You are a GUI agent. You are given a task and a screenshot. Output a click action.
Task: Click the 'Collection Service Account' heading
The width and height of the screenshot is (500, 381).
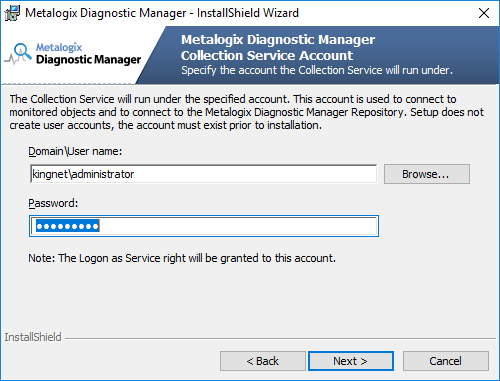267,55
